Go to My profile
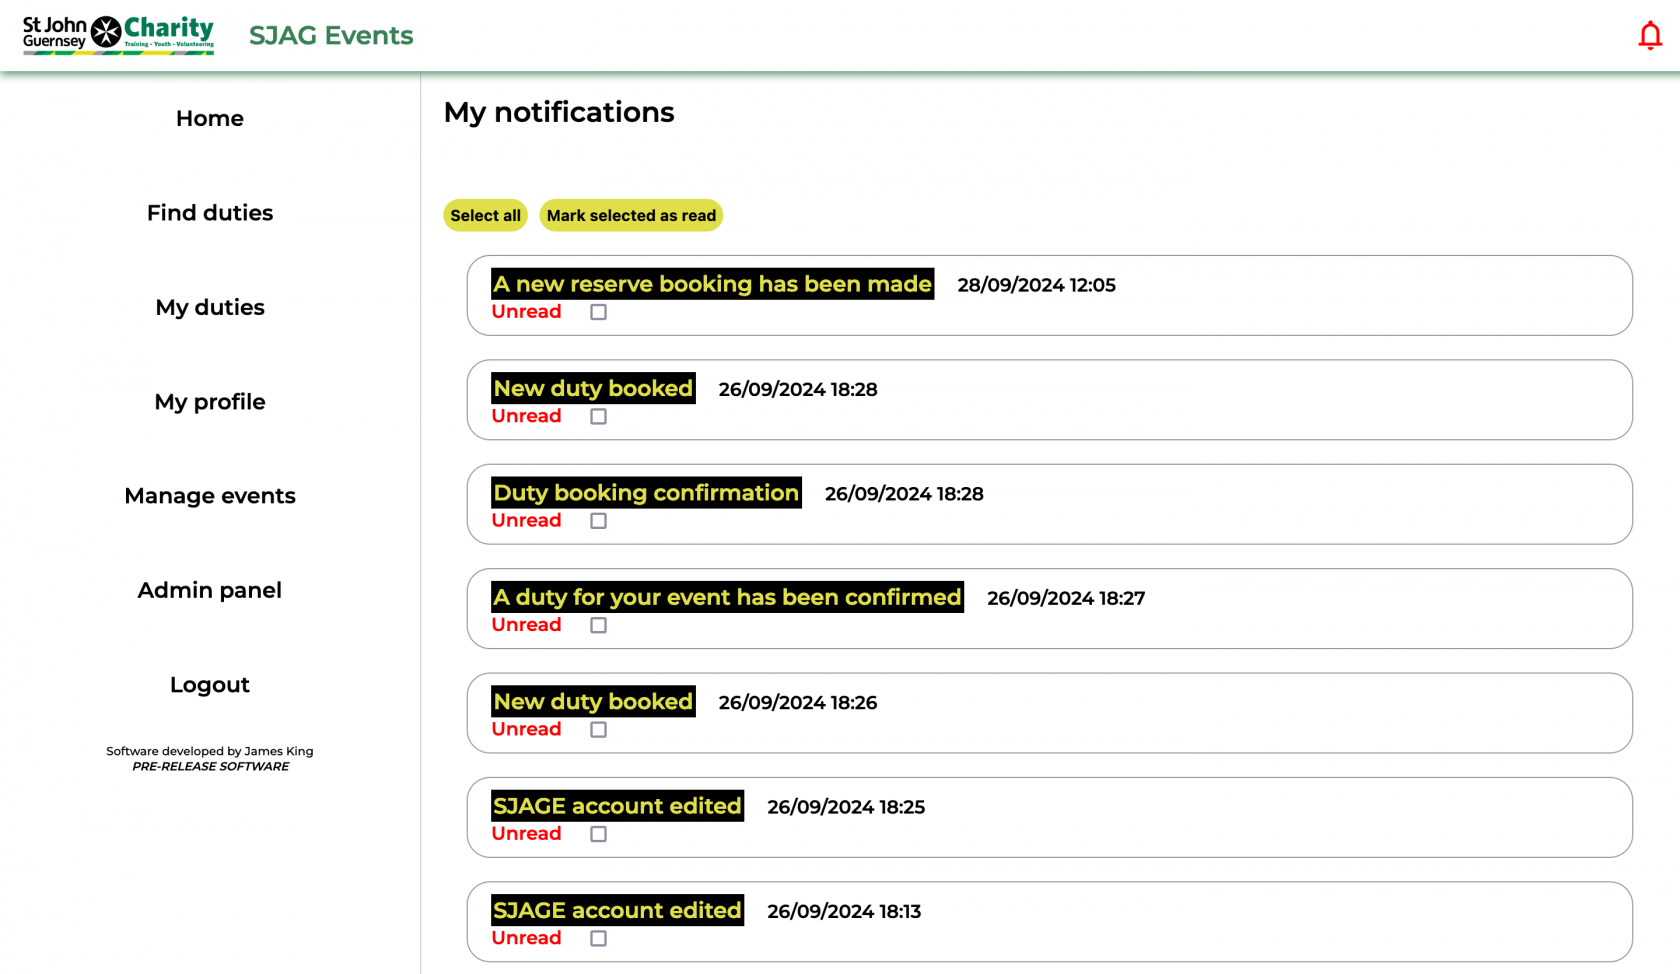Viewport: 1680px width, 974px height. (x=209, y=401)
